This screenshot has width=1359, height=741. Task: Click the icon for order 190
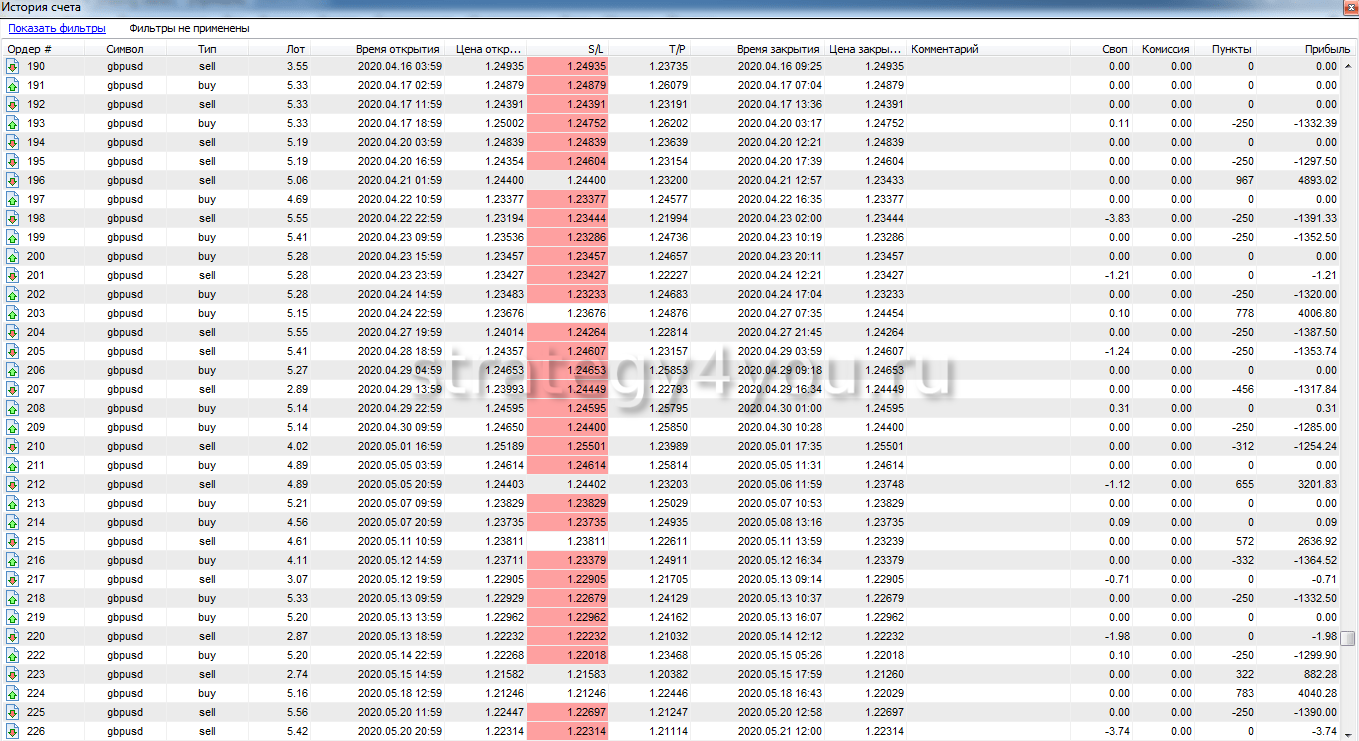coord(13,67)
